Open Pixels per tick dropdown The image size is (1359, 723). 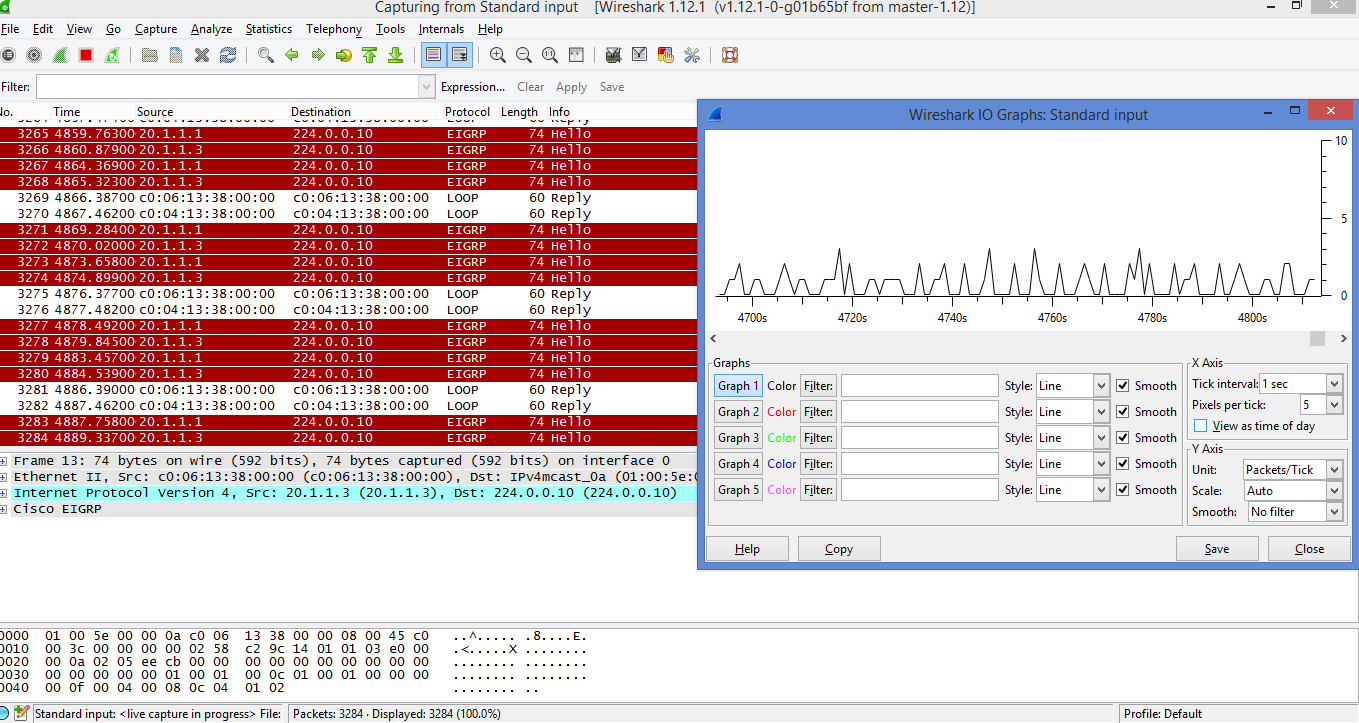pos(1320,405)
